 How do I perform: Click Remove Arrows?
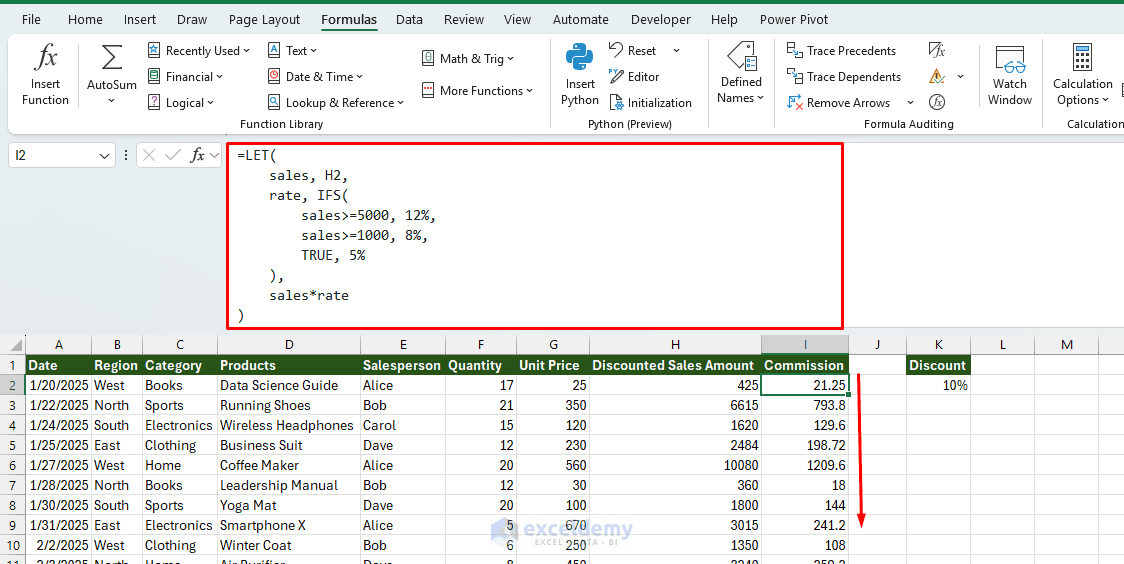[x=839, y=102]
